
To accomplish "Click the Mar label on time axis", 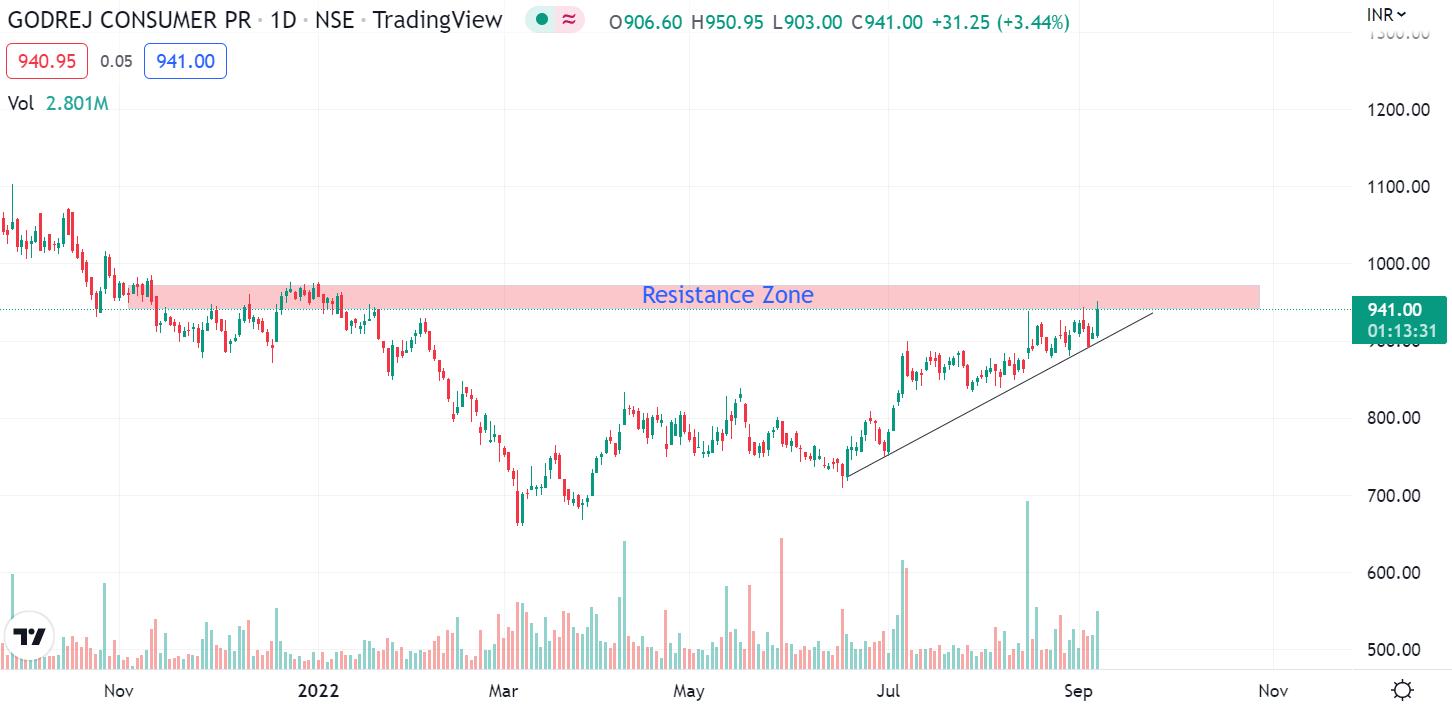I will (502, 690).
